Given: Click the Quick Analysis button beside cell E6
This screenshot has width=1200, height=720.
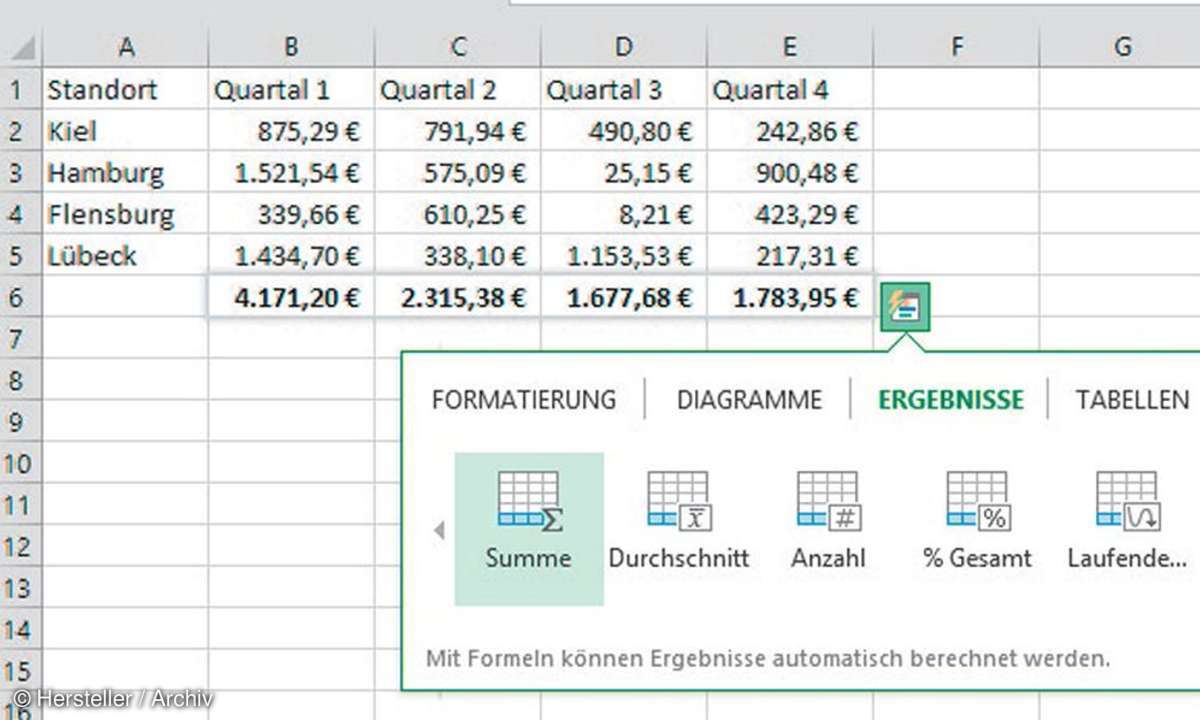Looking at the screenshot, I should pyautogui.click(x=906, y=308).
